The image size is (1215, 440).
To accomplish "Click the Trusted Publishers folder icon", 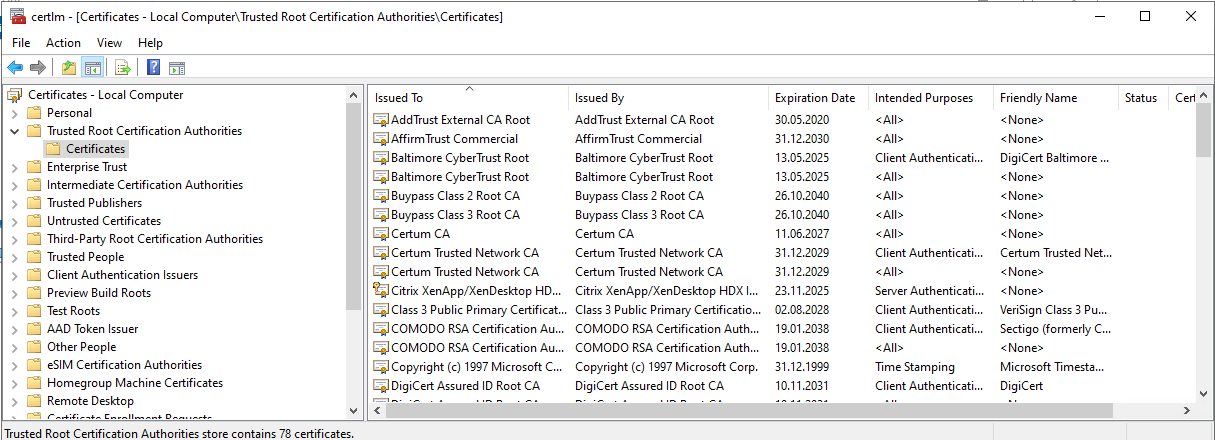I will [x=34, y=203].
